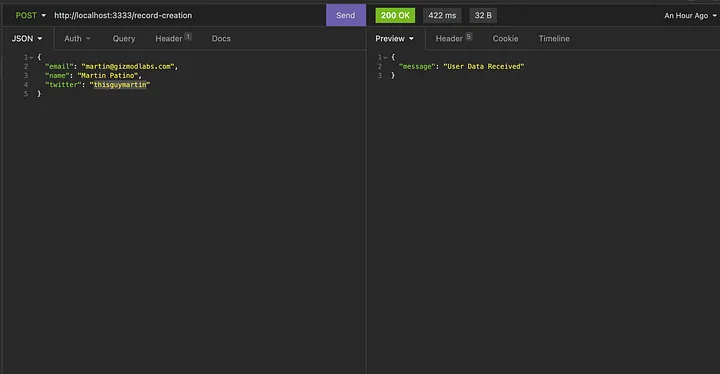Click the name value Martin Patino
Screen dimensions: 720x374
point(107,75)
